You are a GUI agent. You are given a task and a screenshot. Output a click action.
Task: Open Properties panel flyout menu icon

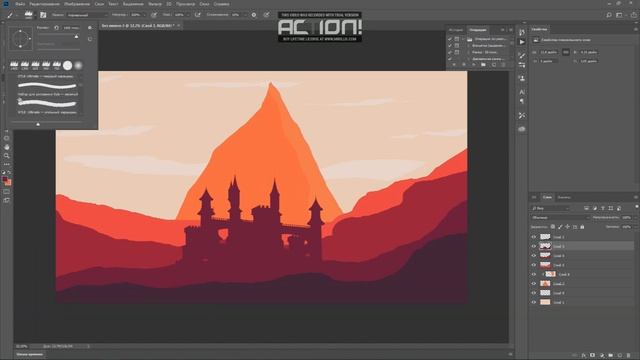coord(636,29)
